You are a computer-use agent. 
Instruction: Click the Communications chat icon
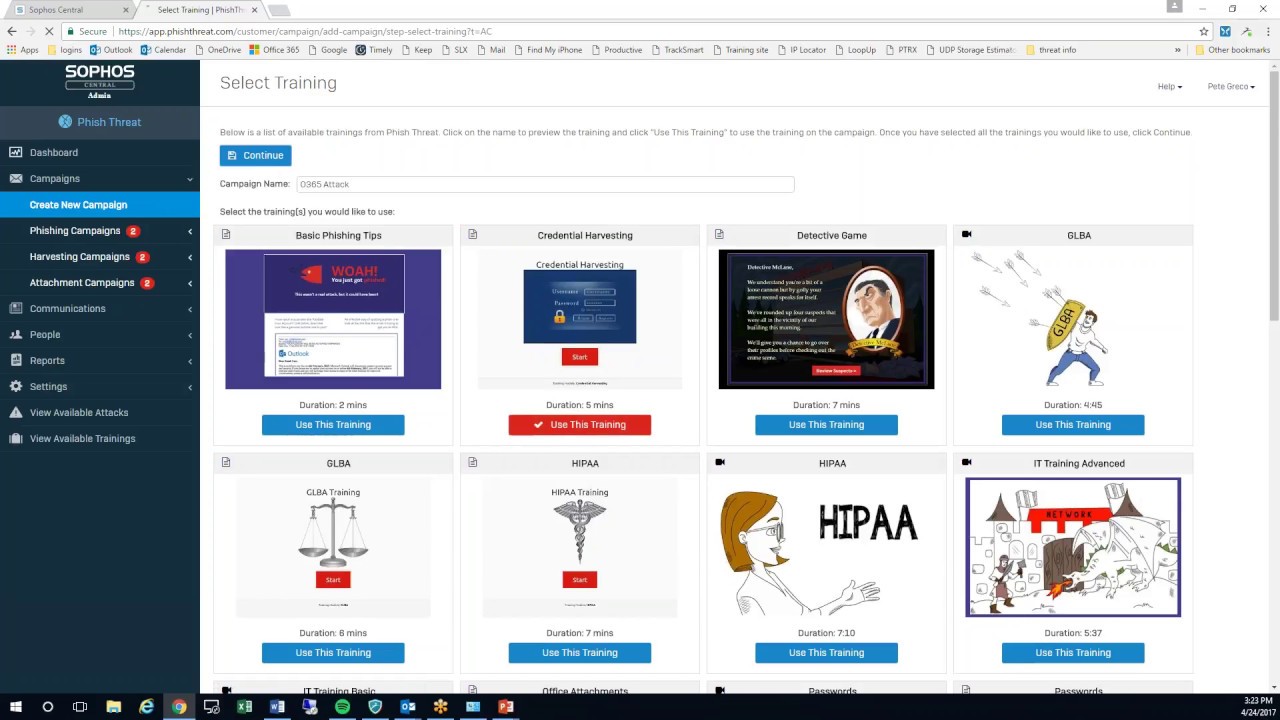point(16,308)
